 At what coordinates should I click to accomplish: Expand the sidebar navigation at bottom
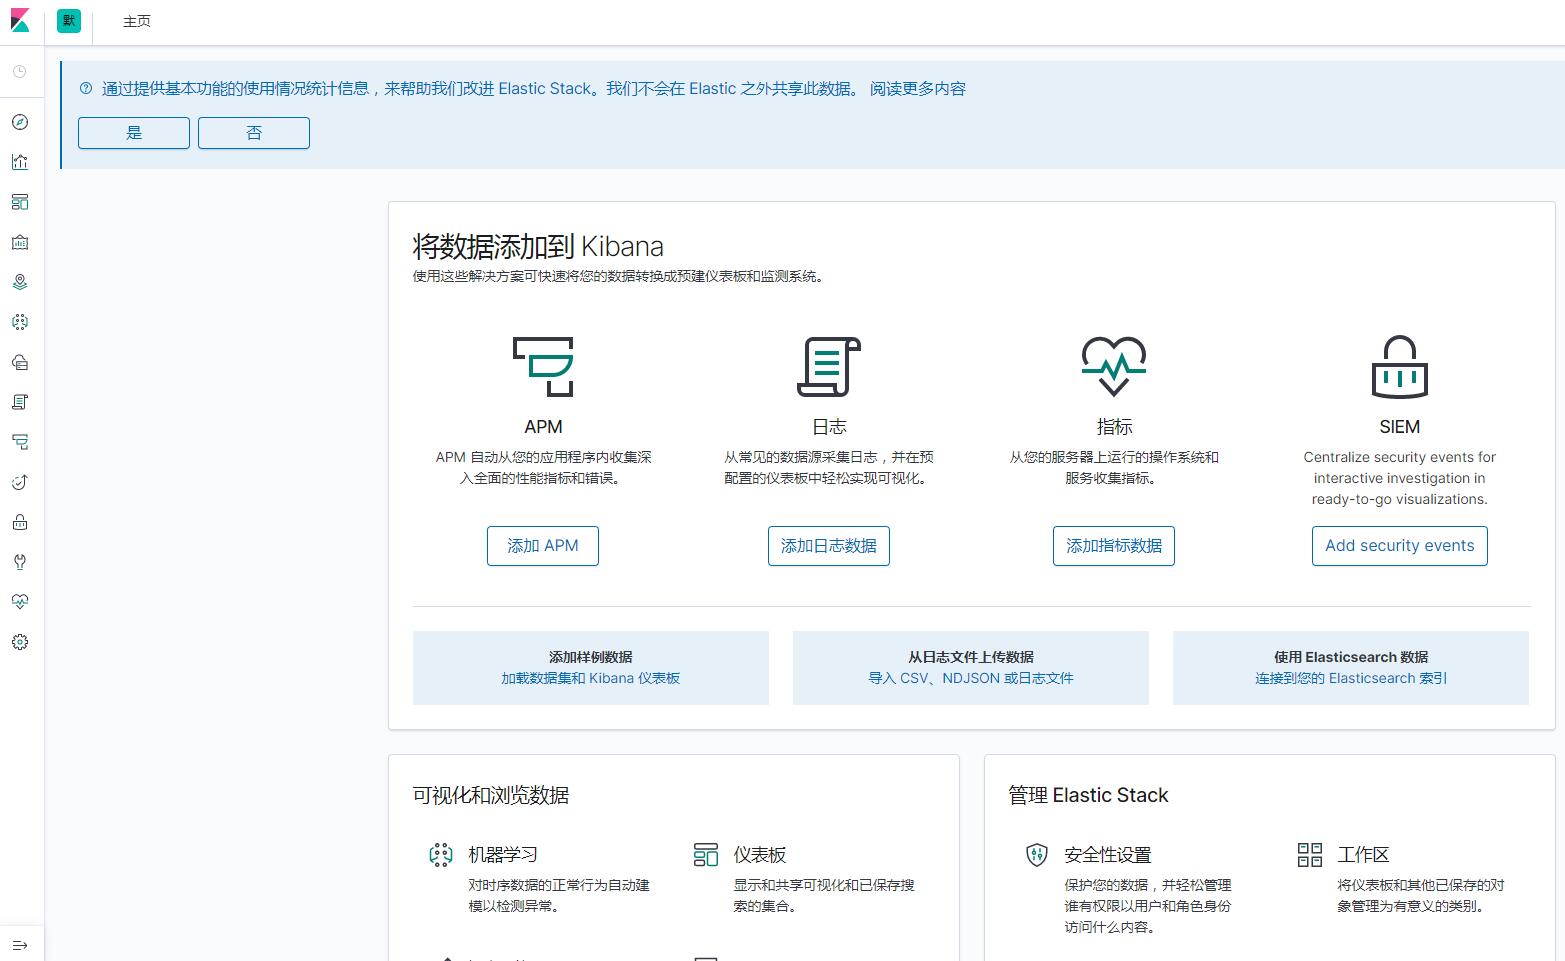(20, 945)
